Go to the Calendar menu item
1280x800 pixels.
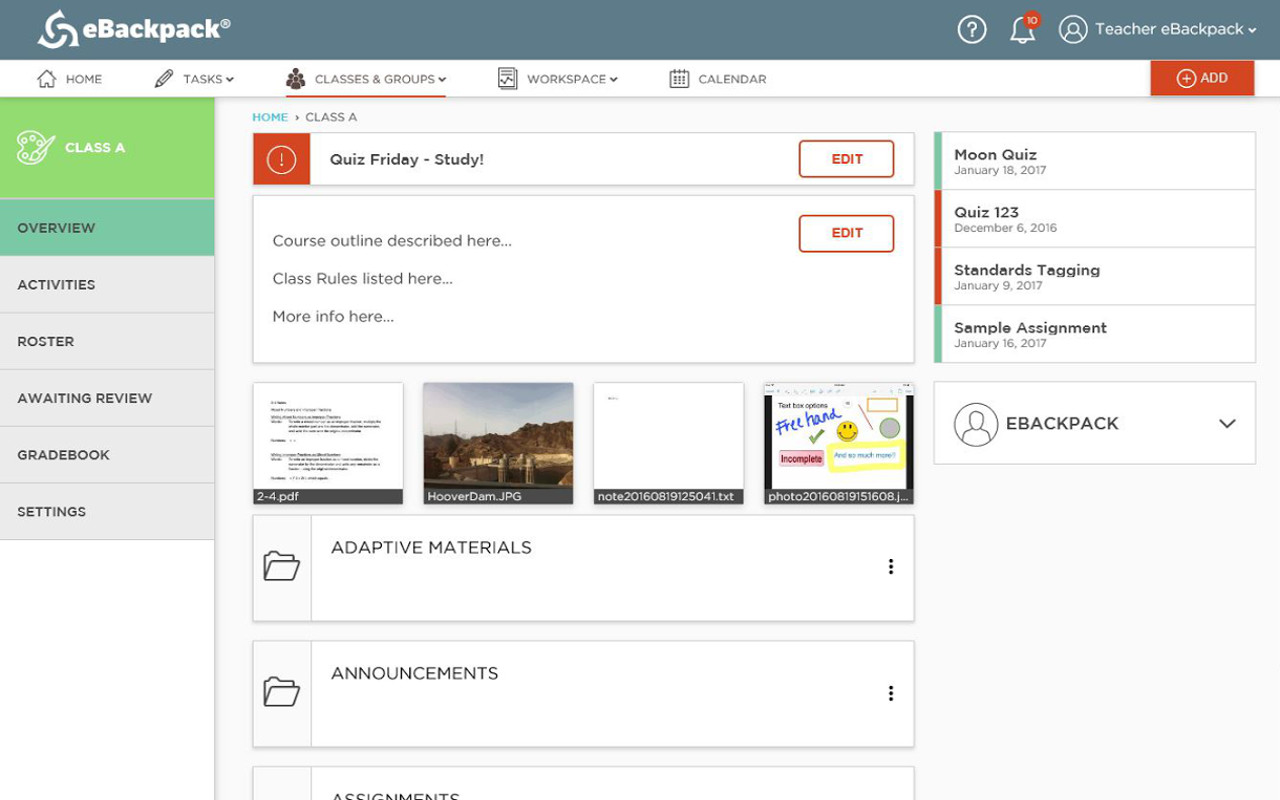coord(718,79)
